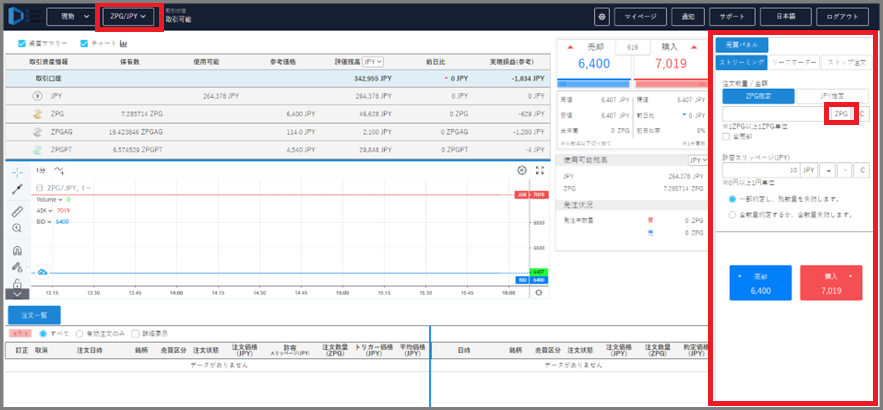Screen dimensions: 883x410
Task: Click the bar chart icon next to チャート
Action: pos(124,43)
